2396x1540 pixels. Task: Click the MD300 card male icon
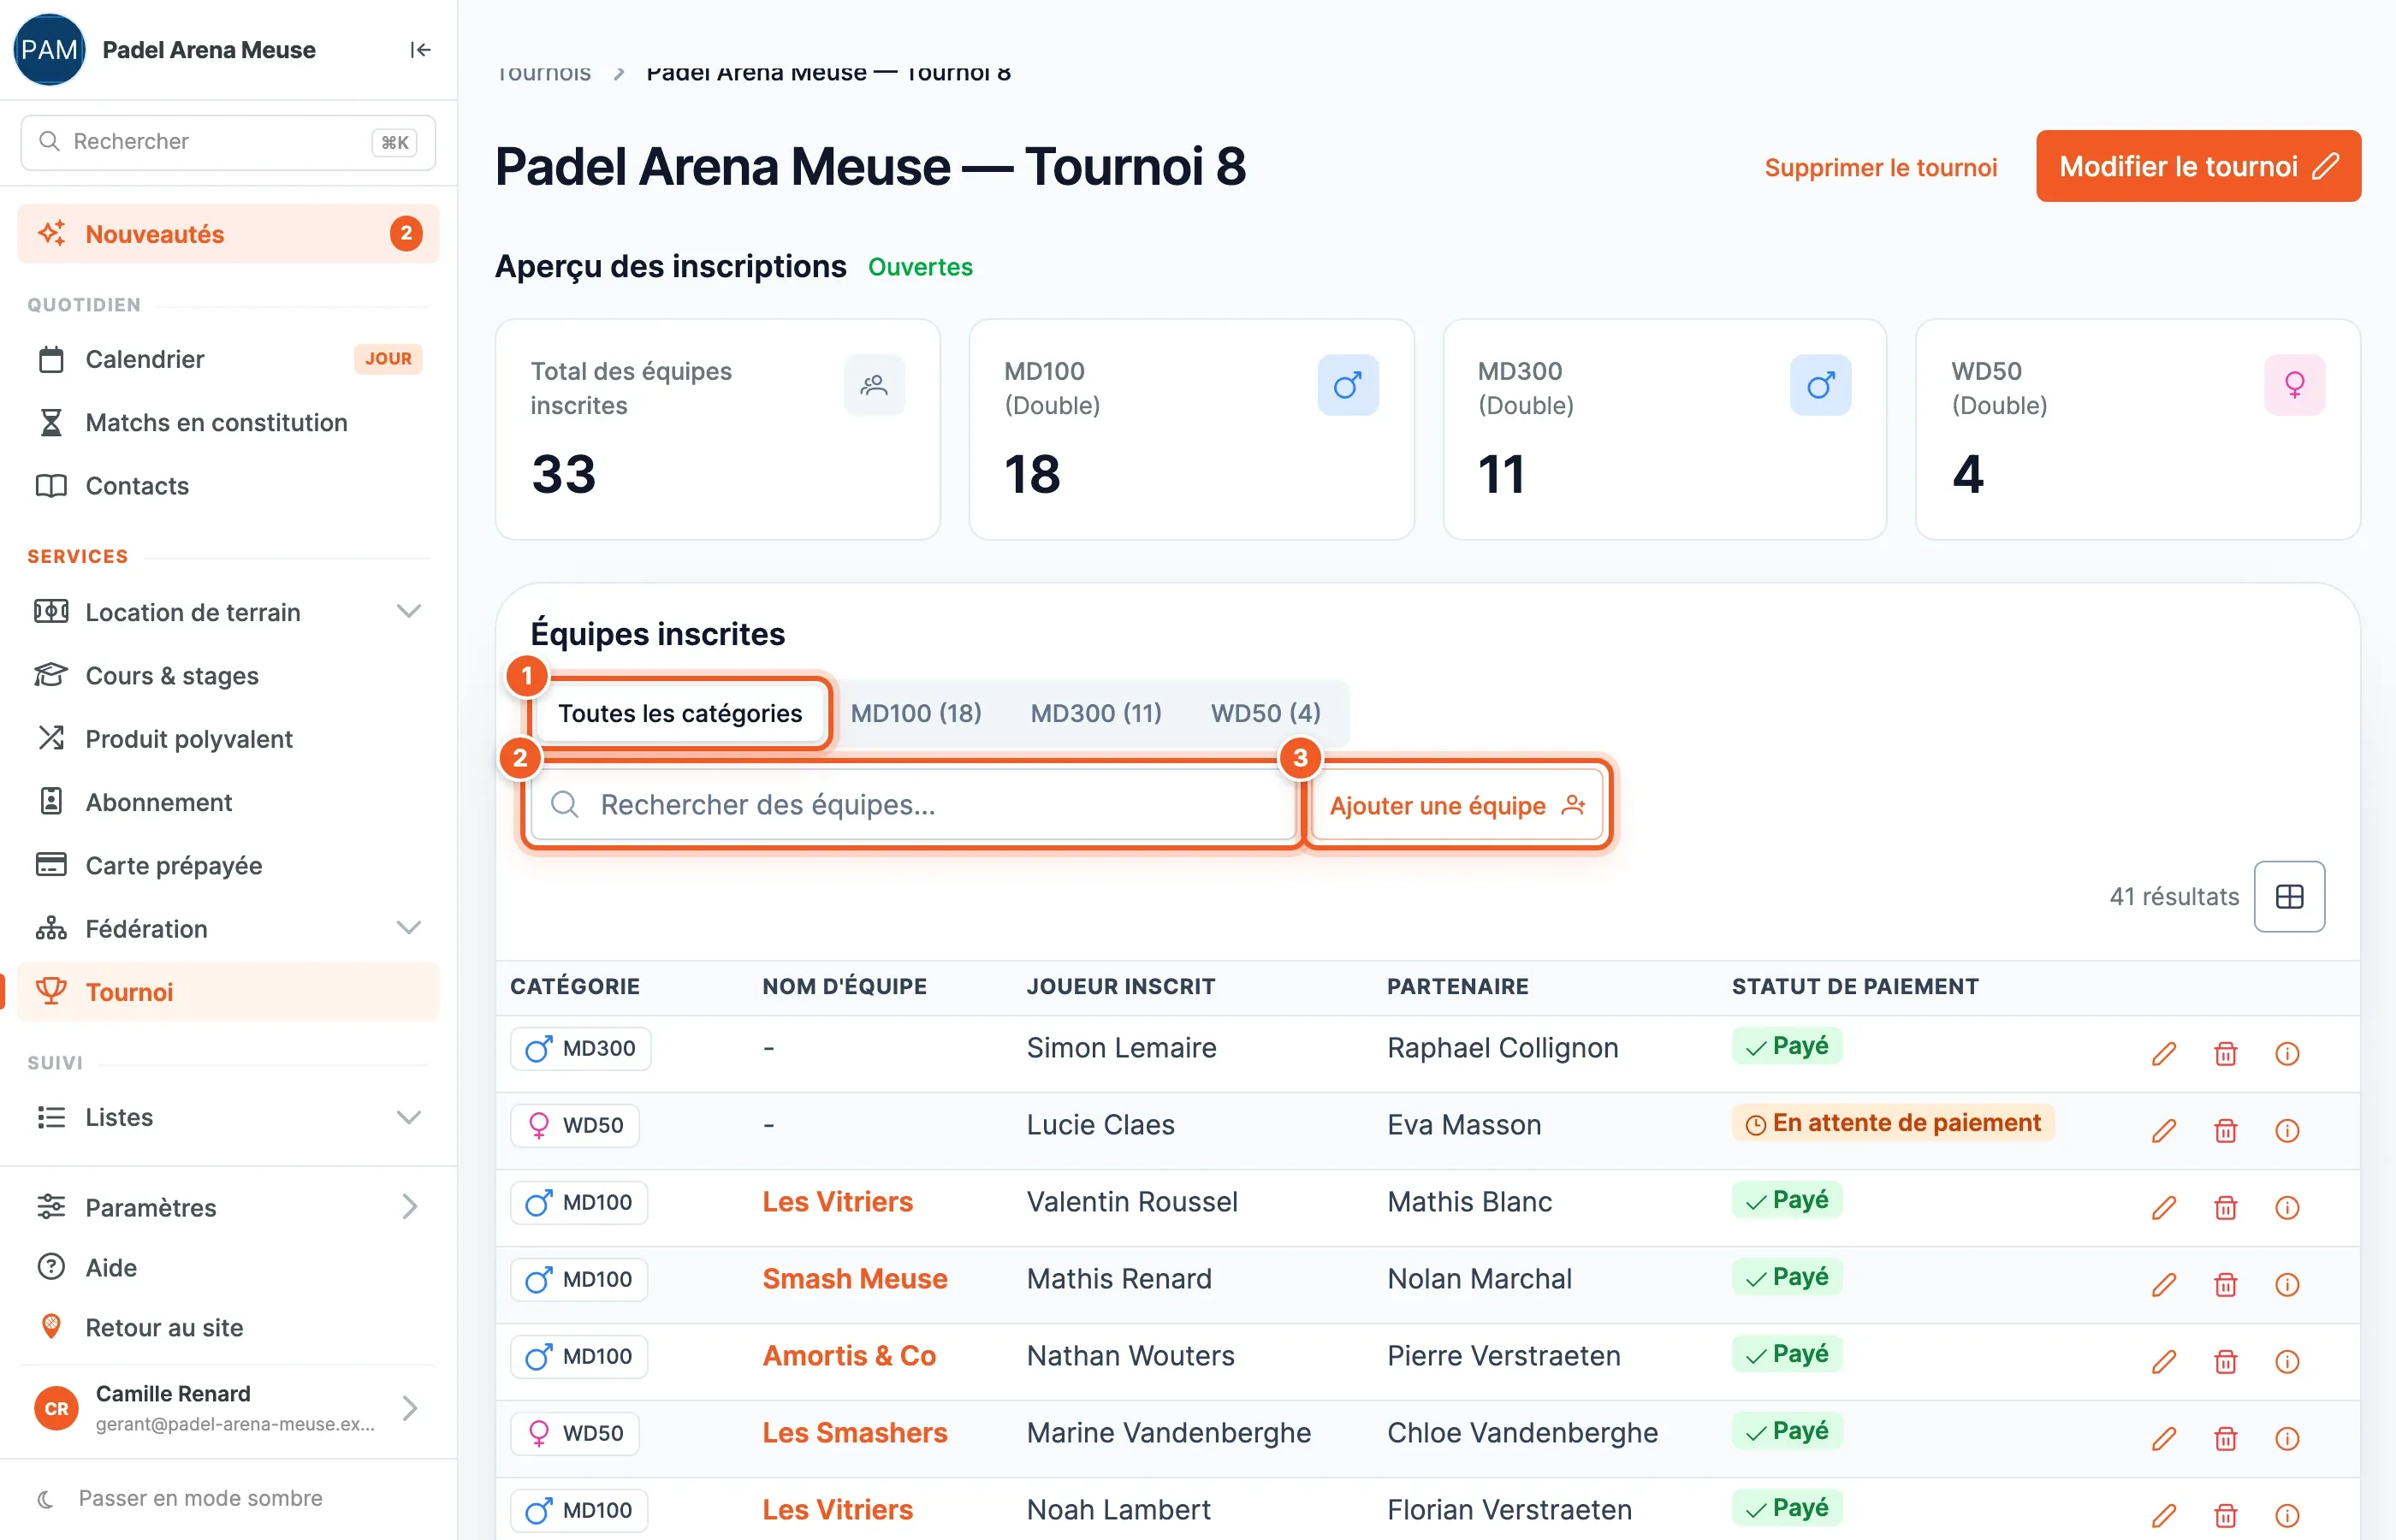[x=1820, y=385]
